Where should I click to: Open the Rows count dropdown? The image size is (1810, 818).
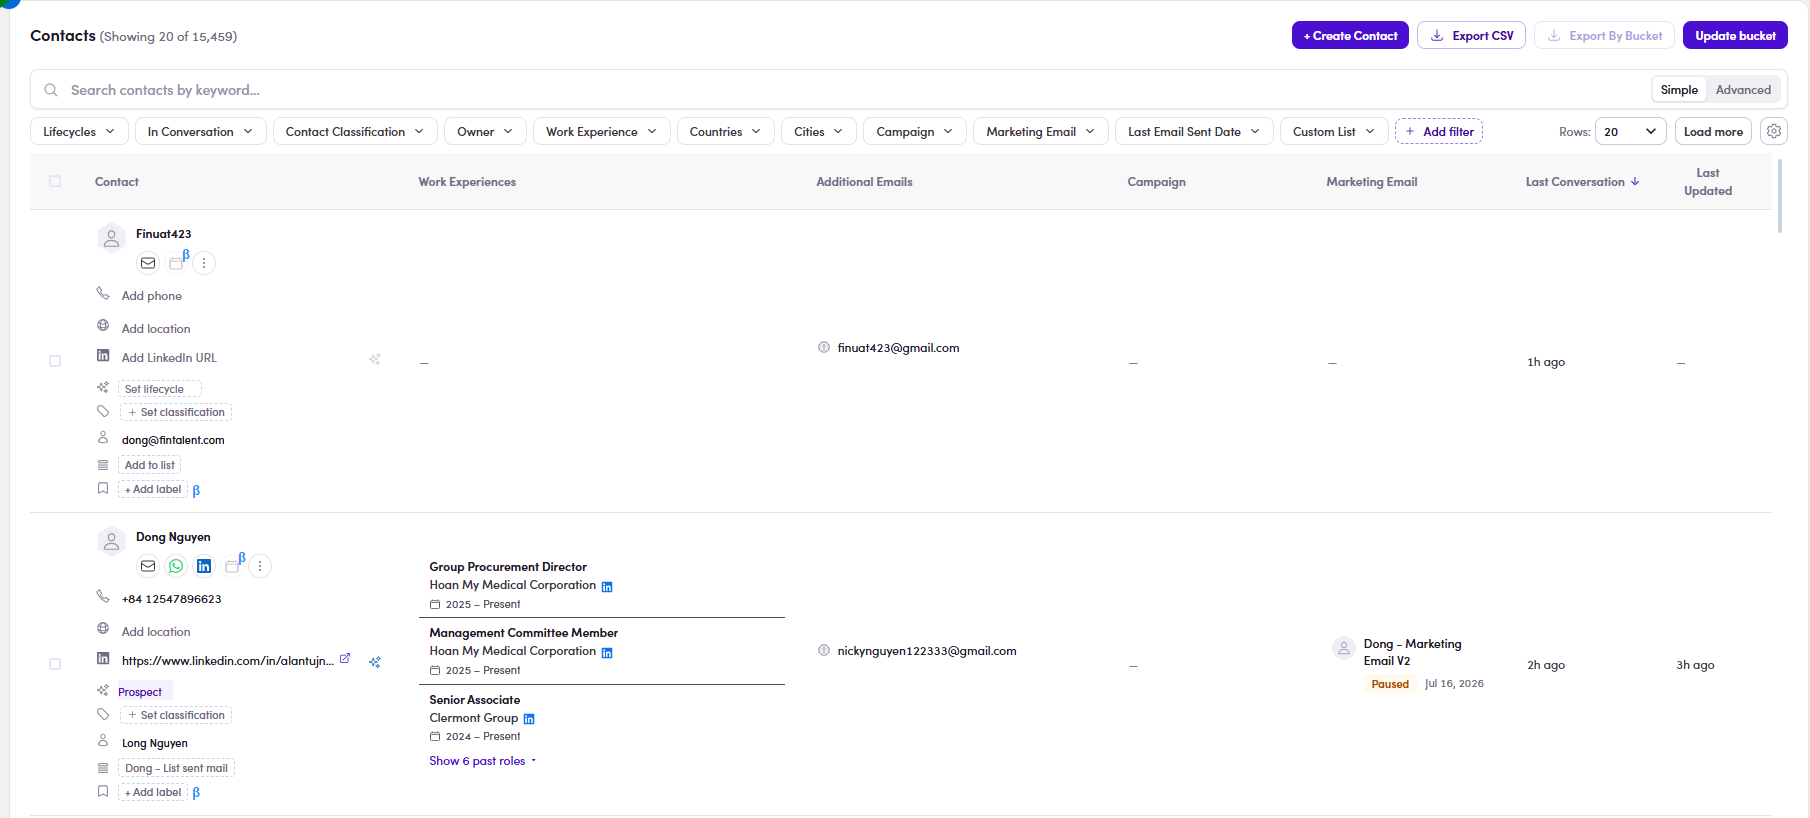coord(1630,131)
